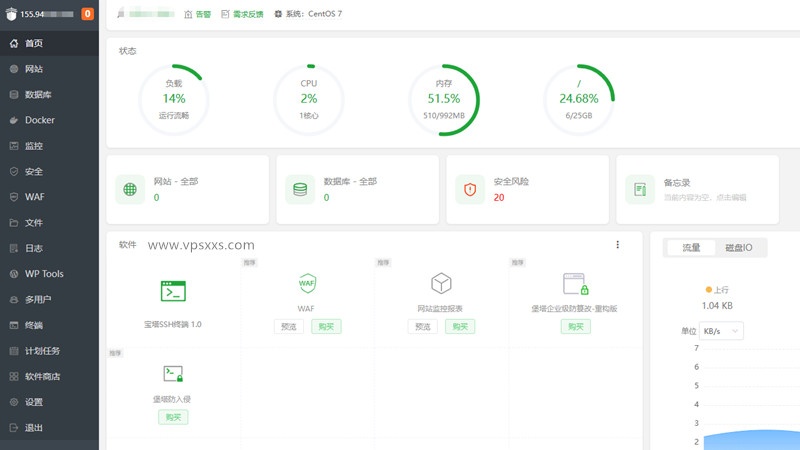Screen dimensions: 800x450
Task: Go to 数据库 in the sidebar
Action: click(49, 94)
